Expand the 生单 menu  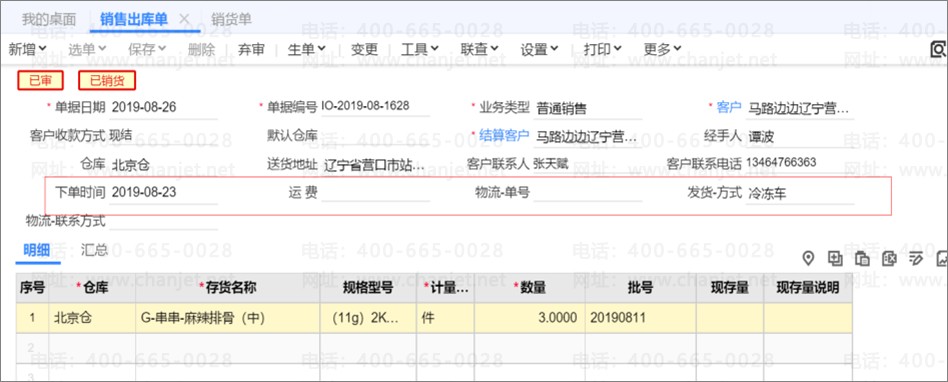pos(307,50)
